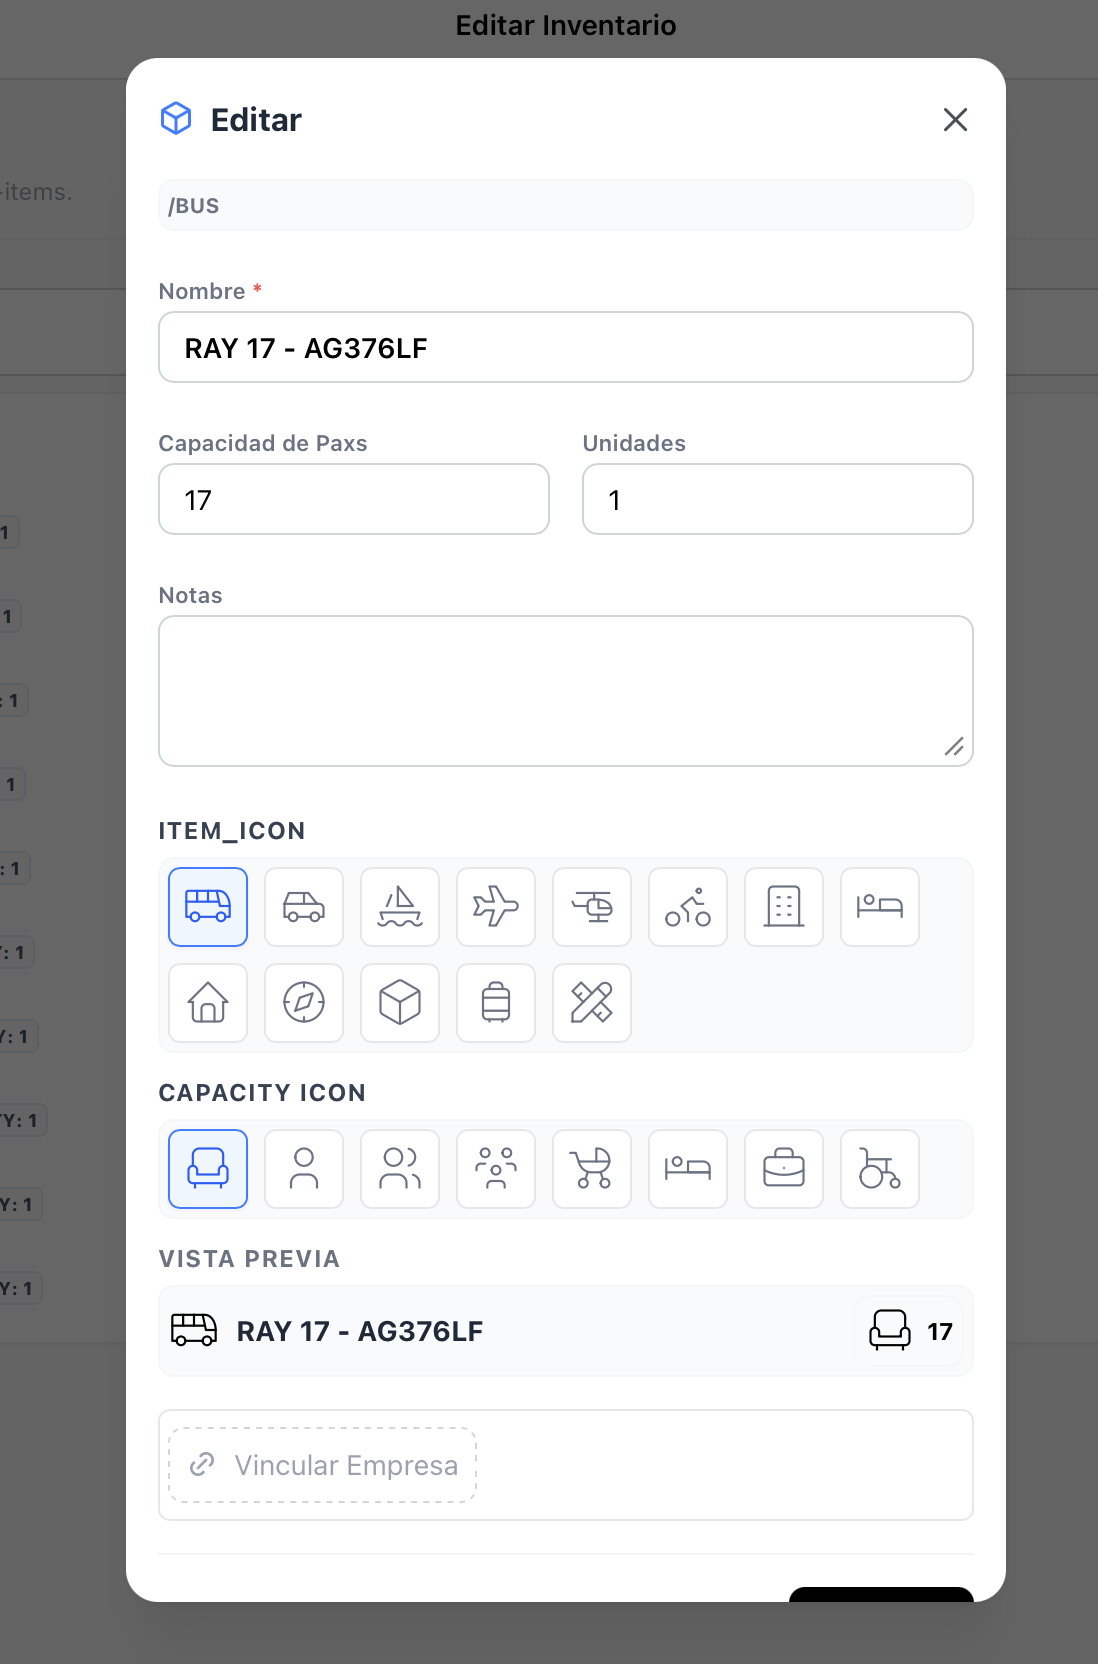This screenshot has width=1098, height=1664.
Task: Select the family group capacity icon
Action: (496, 1169)
